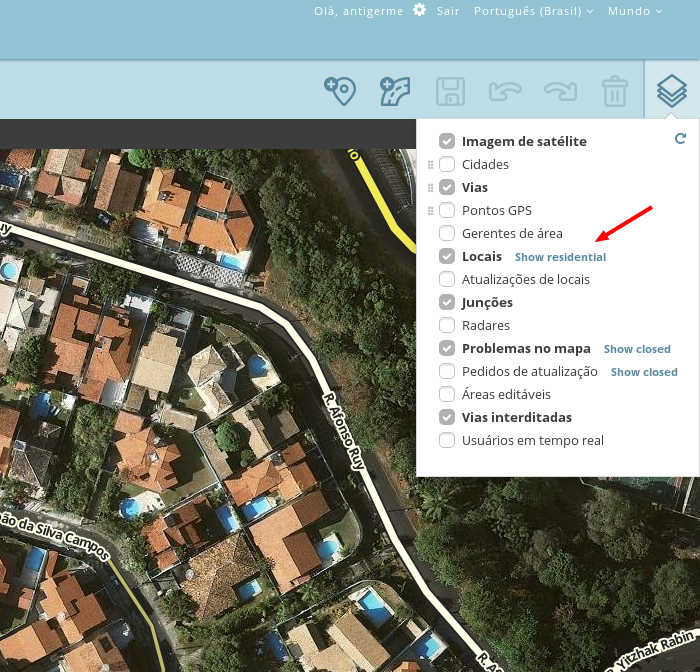Click Show closed beside Pedidos de atualização
This screenshot has width=700, height=672.
(x=644, y=372)
